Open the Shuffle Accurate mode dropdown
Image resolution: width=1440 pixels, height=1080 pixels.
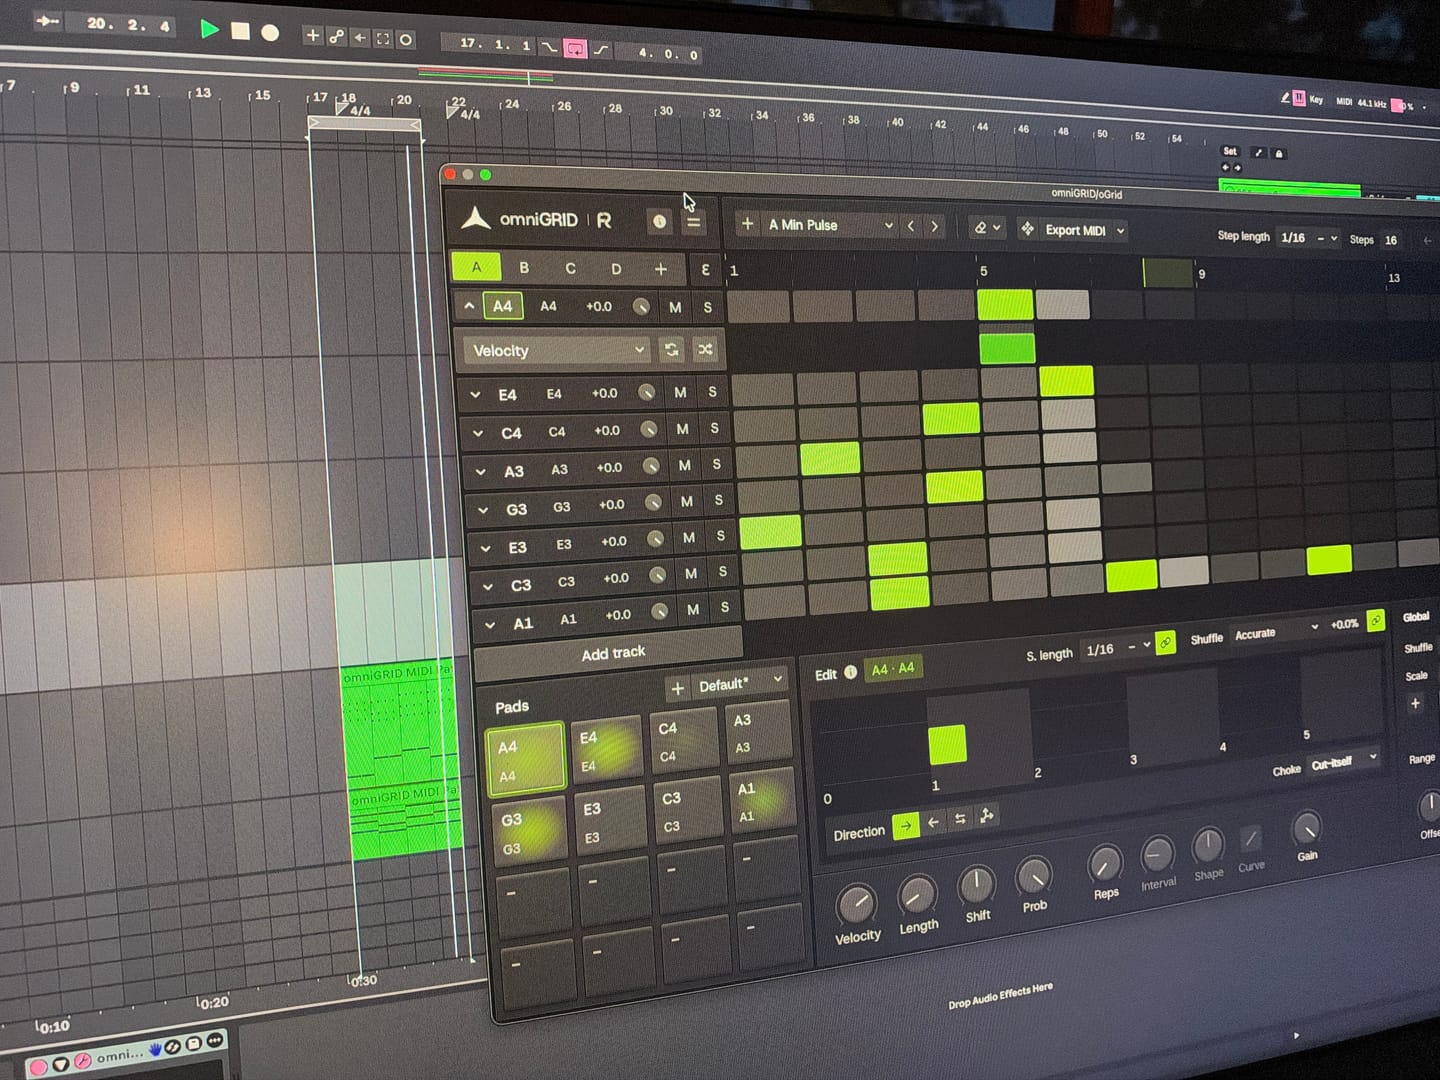(x=1276, y=632)
